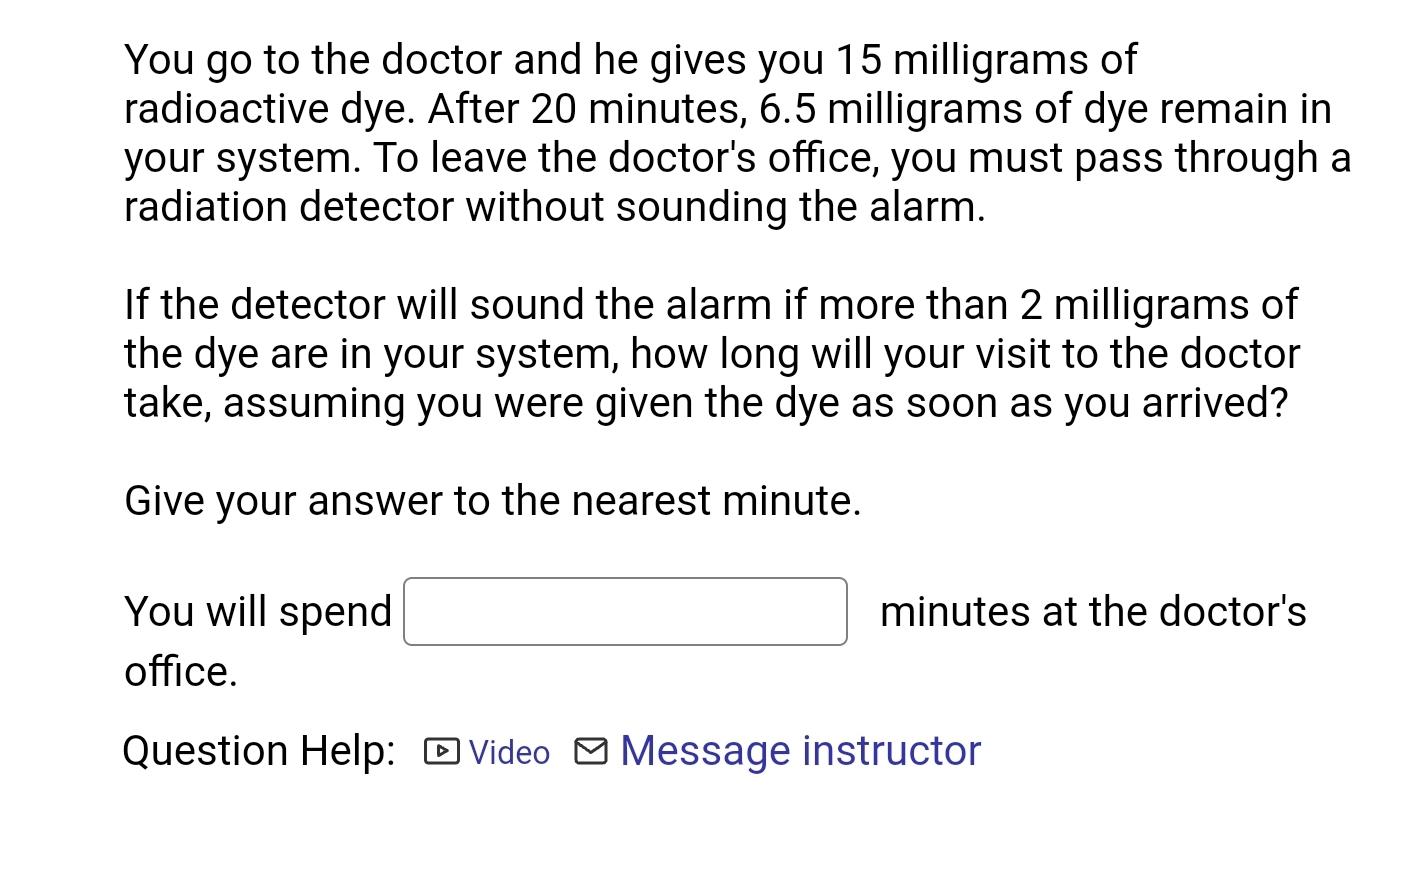The width and height of the screenshot is (1411, 896).
Task: Open the instructor messaging link
Action: (x=799, y=750)
